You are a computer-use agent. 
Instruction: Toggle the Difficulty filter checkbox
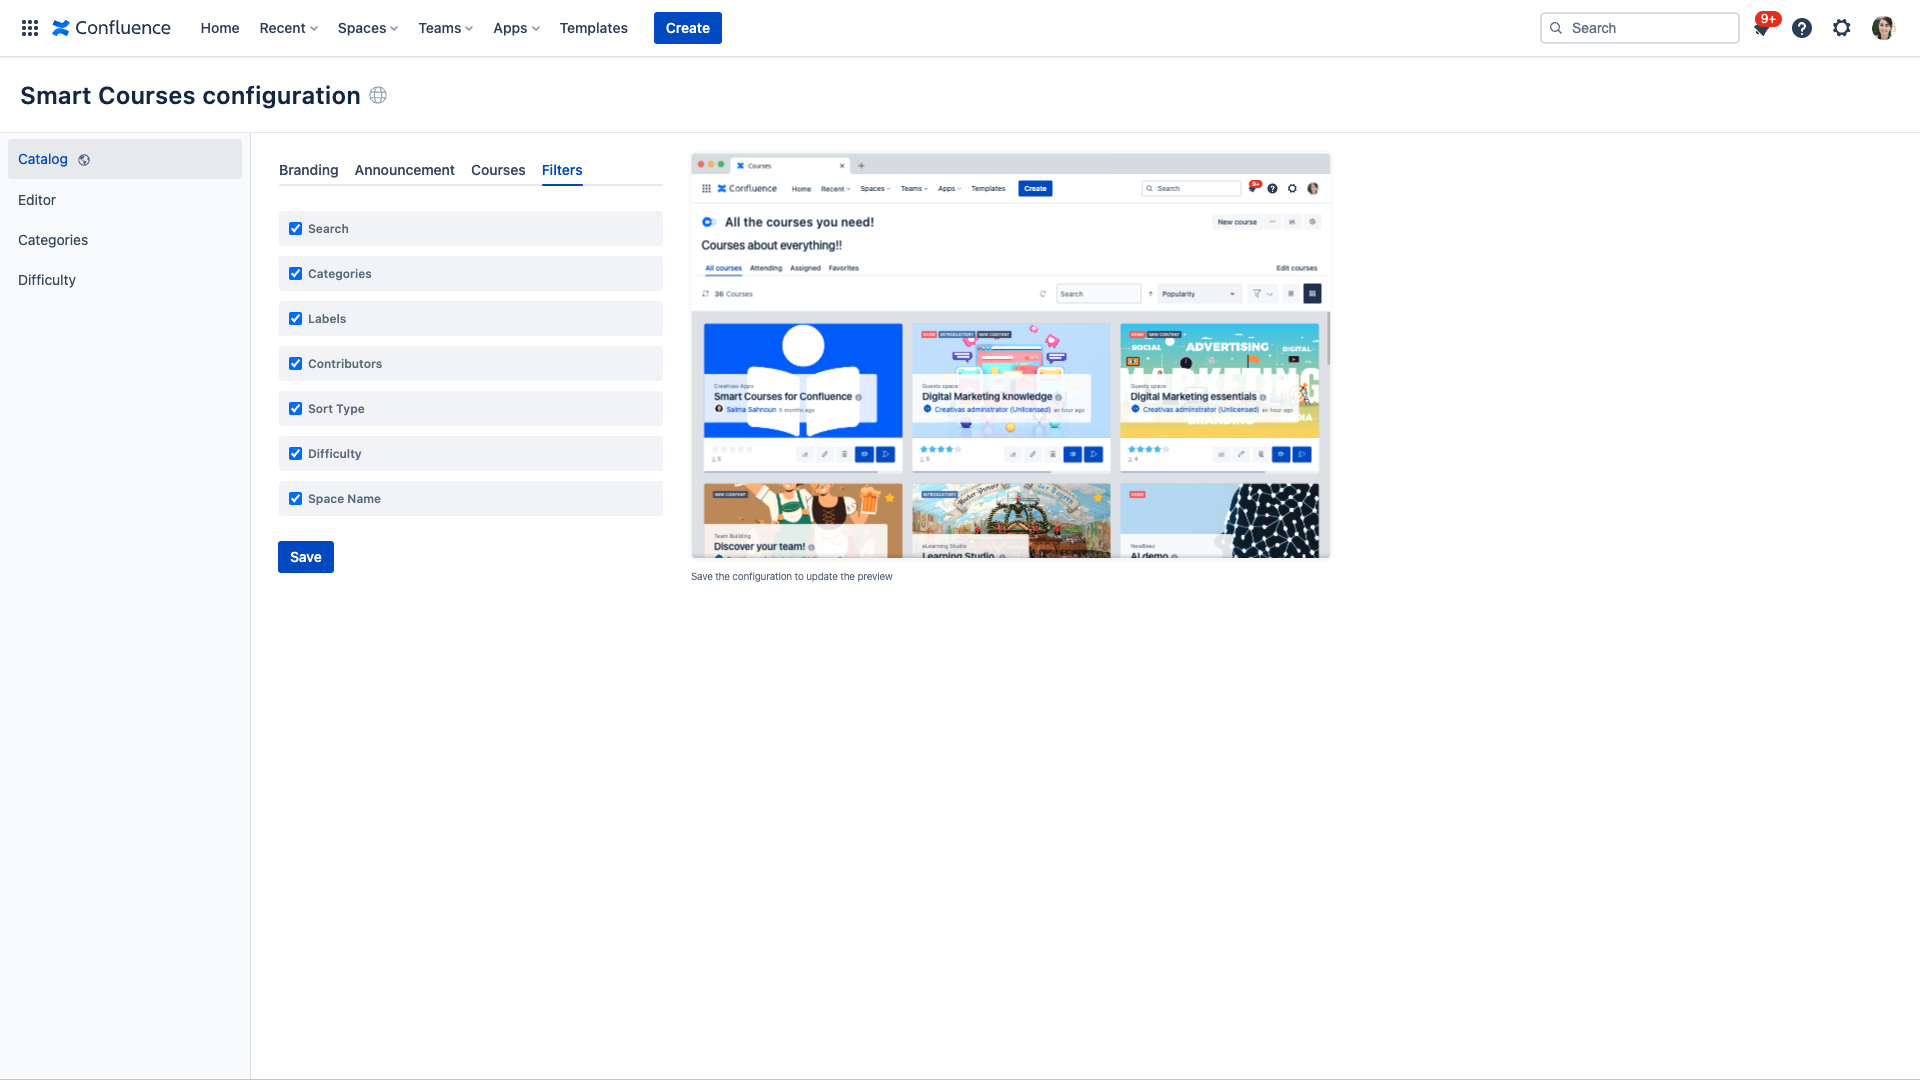point(295,454)
